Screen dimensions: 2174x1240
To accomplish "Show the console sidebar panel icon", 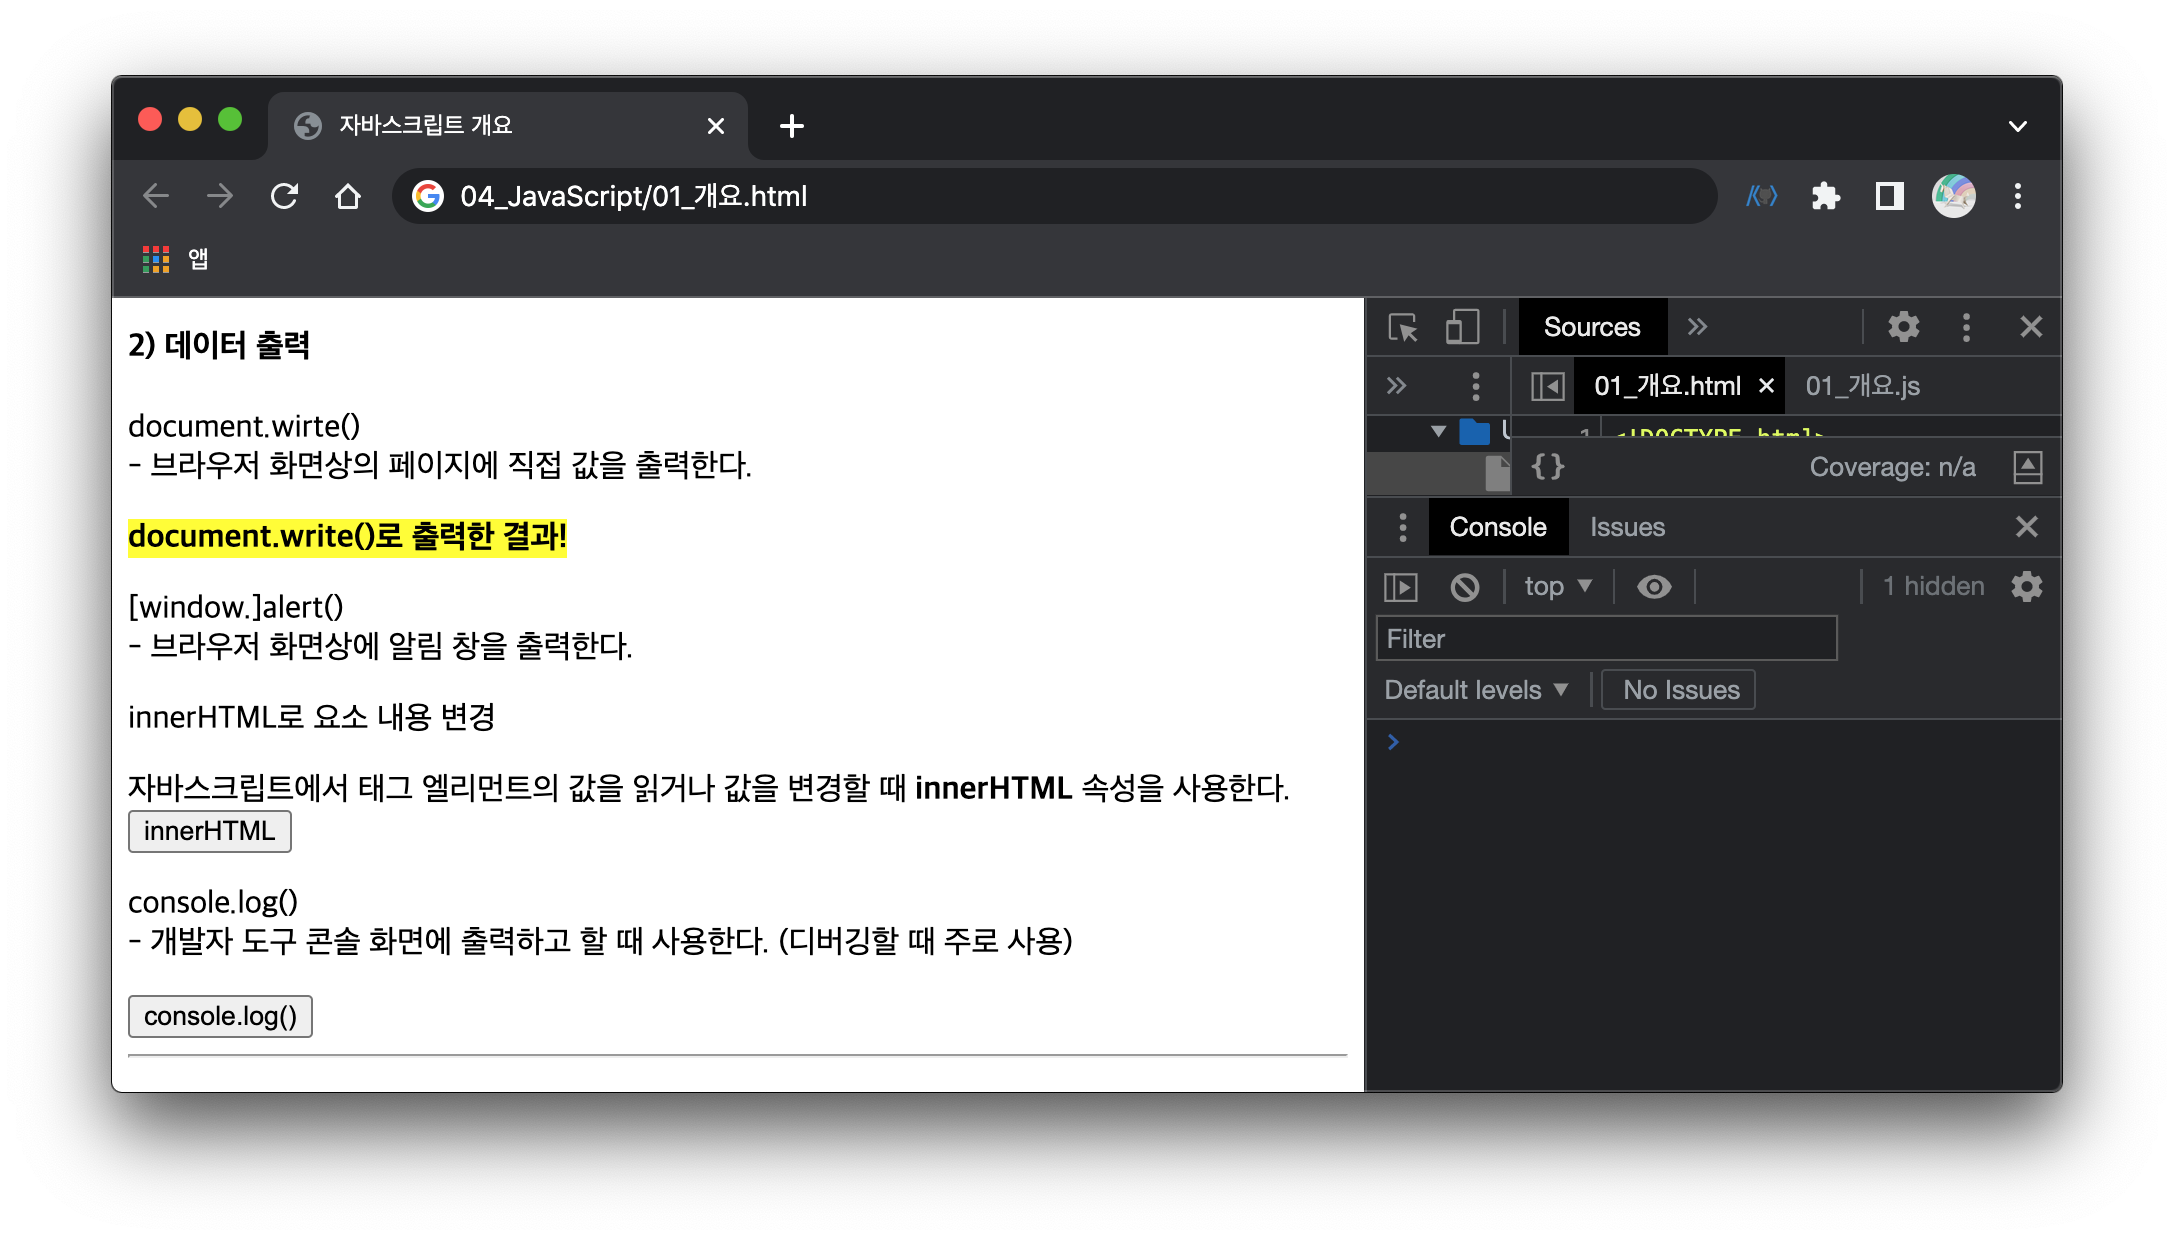I will tap(1401, 587).
